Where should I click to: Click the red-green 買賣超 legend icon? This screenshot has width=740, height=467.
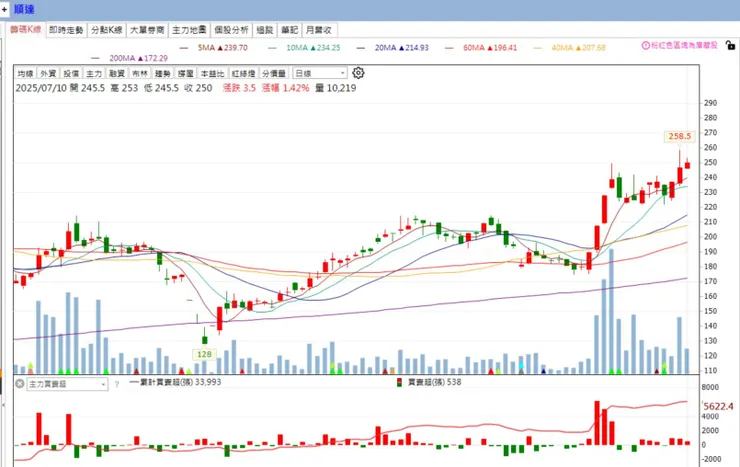click(399, 383)
